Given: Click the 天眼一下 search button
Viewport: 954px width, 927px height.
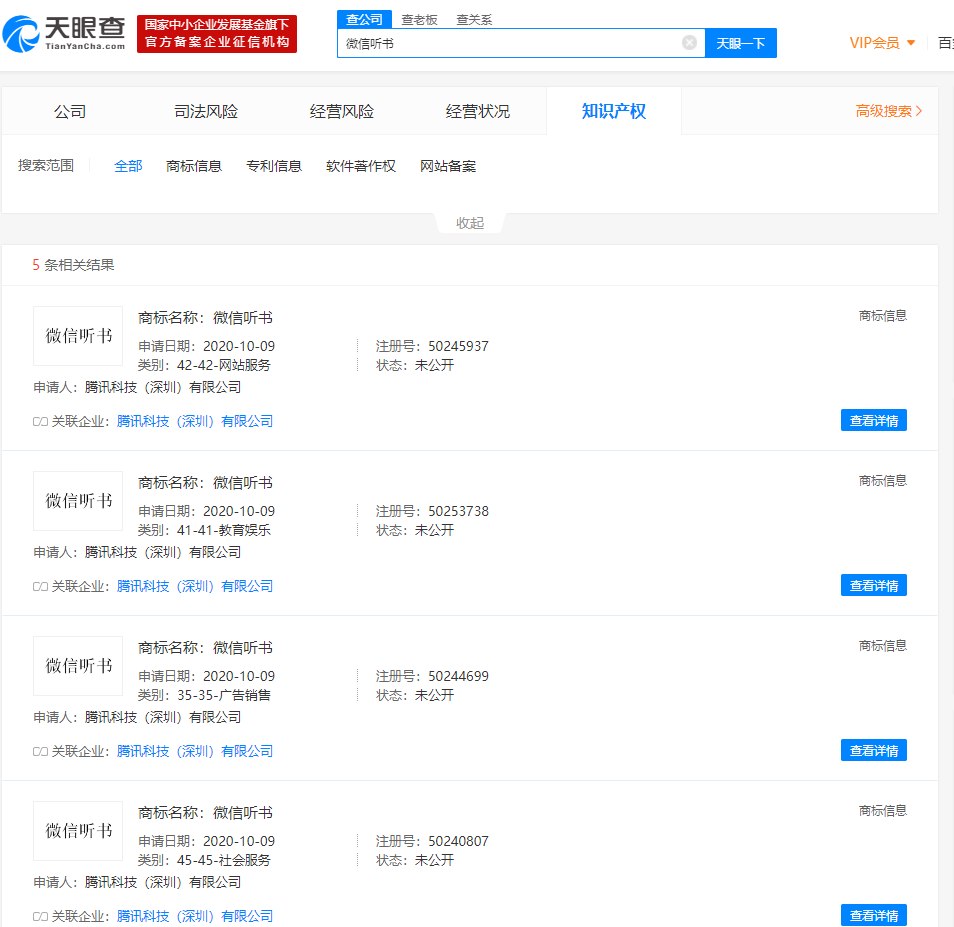Looking at the screenshot, I should (x=740, y=43).
